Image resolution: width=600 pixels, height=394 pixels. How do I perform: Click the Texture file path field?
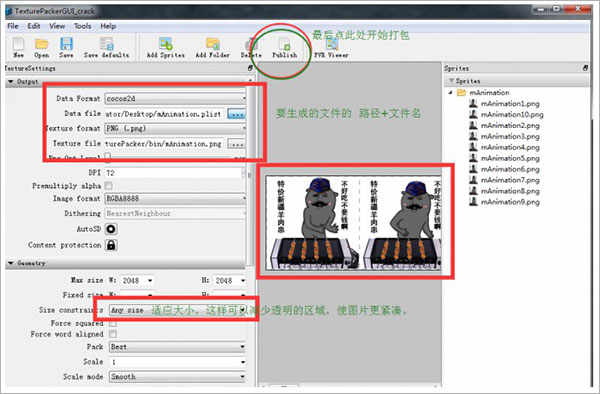[x=165, y=144]
